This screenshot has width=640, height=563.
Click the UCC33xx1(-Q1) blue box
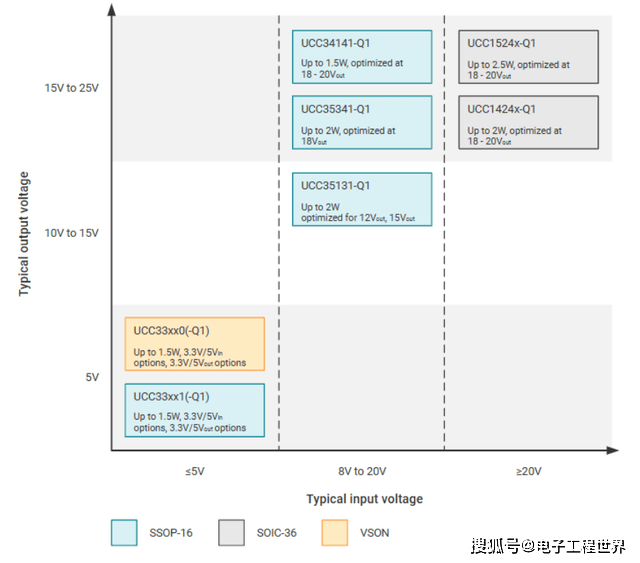click(194, 410)
